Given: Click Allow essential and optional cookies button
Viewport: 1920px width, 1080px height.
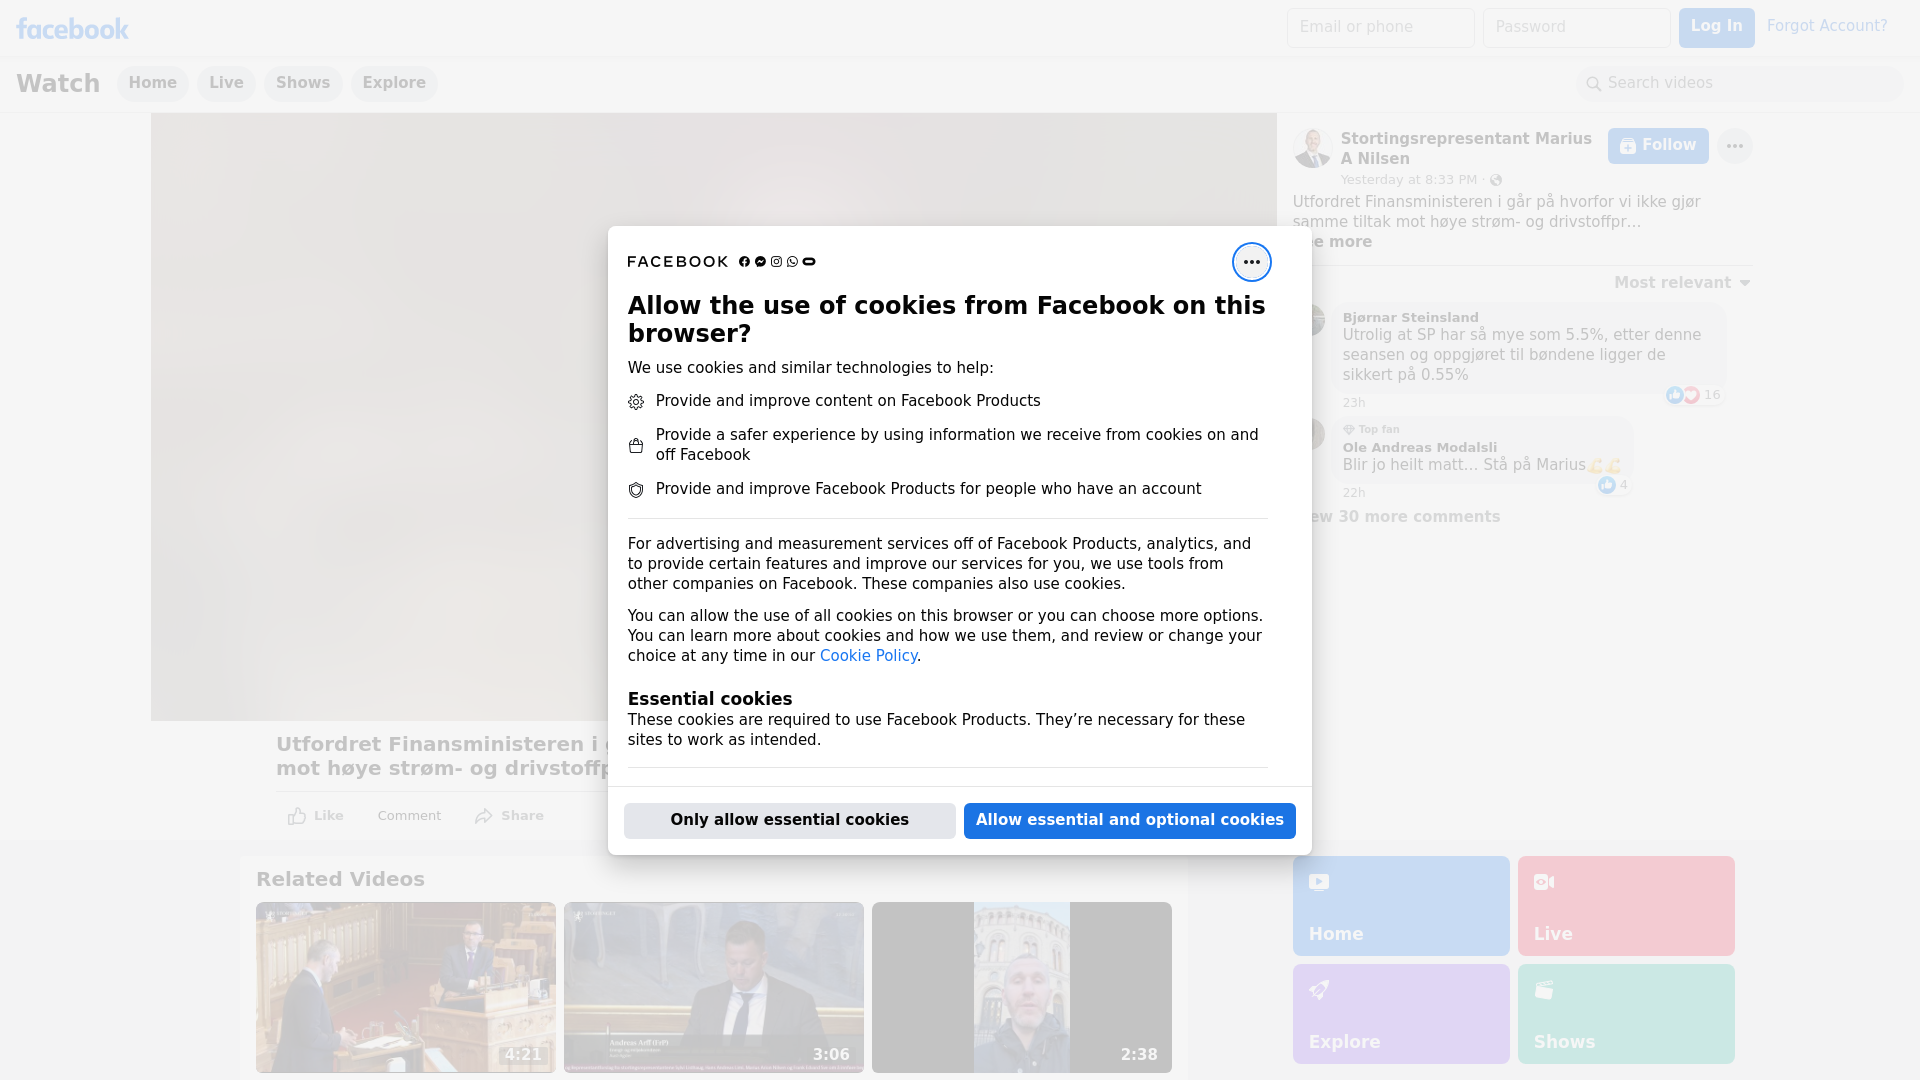Looking at the screenshot, I should click(x=1130, y=820).
